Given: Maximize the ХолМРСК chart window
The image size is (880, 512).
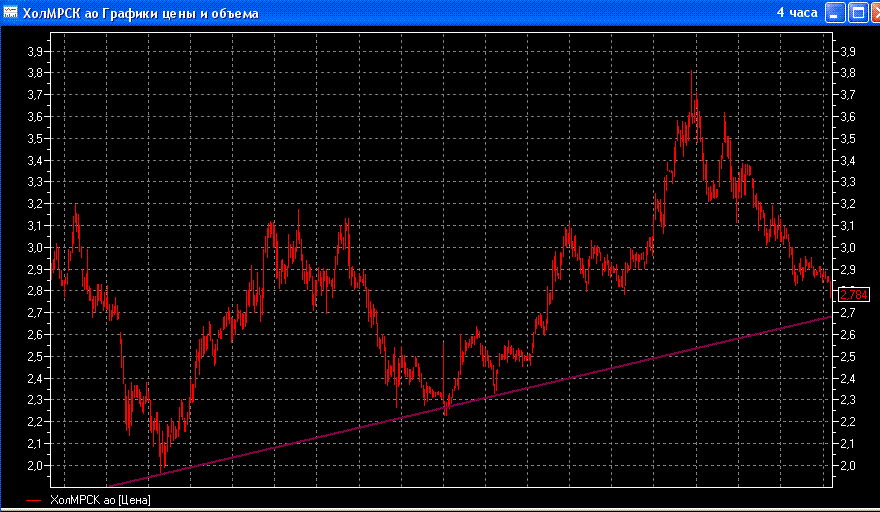Looking at the screenshot, I should pos(858,13).
